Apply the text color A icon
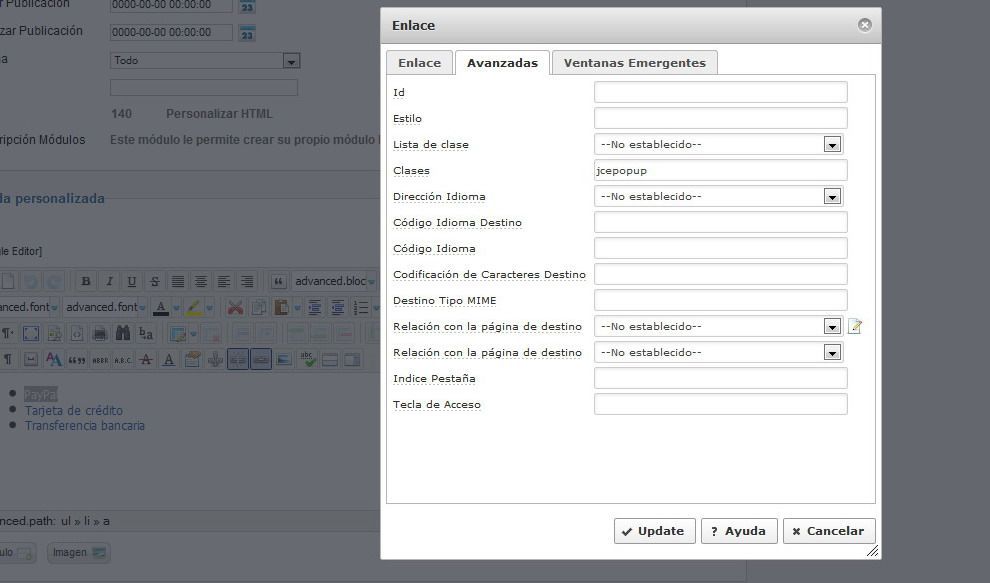The height and width of the screenshot is (583, 990). (161, 308)
